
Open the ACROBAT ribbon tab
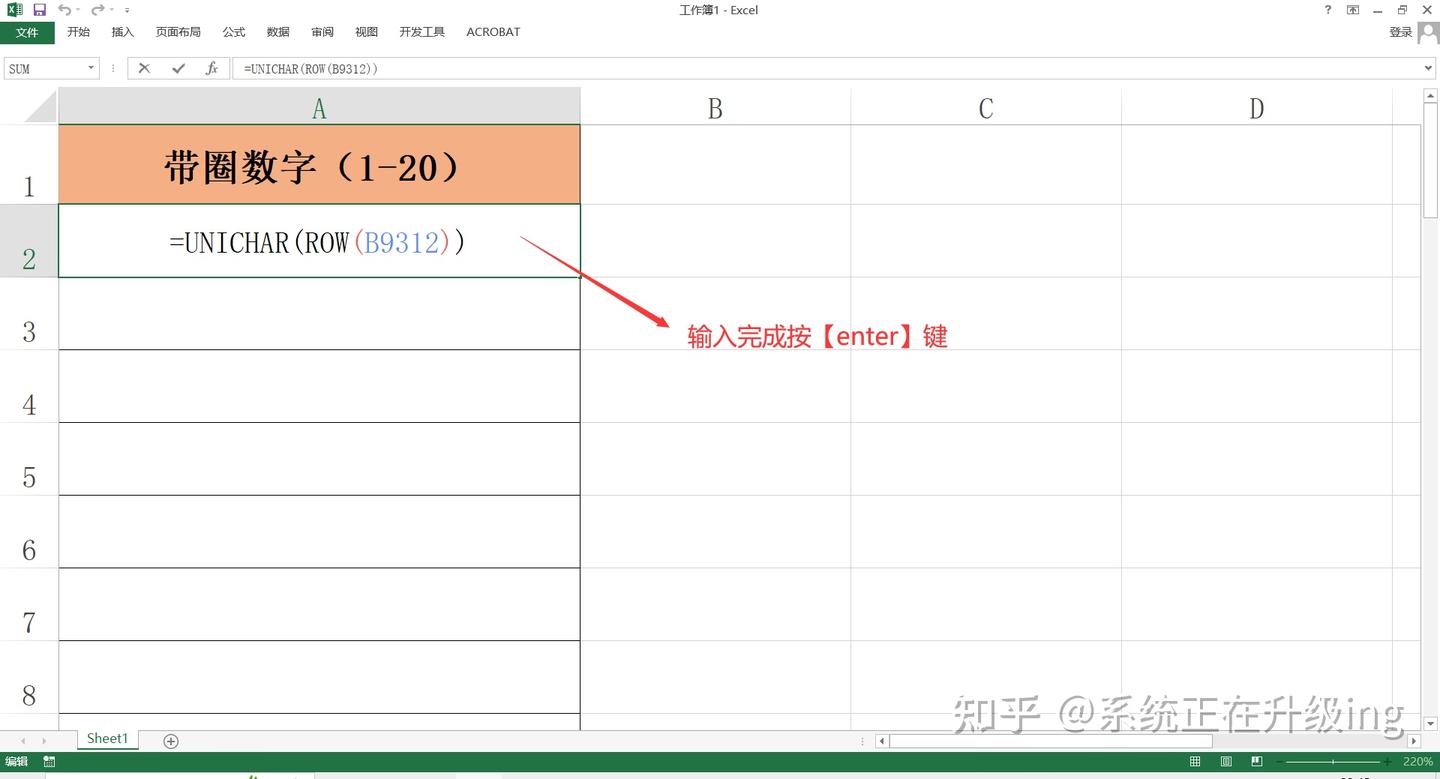(x=493, y=31)
